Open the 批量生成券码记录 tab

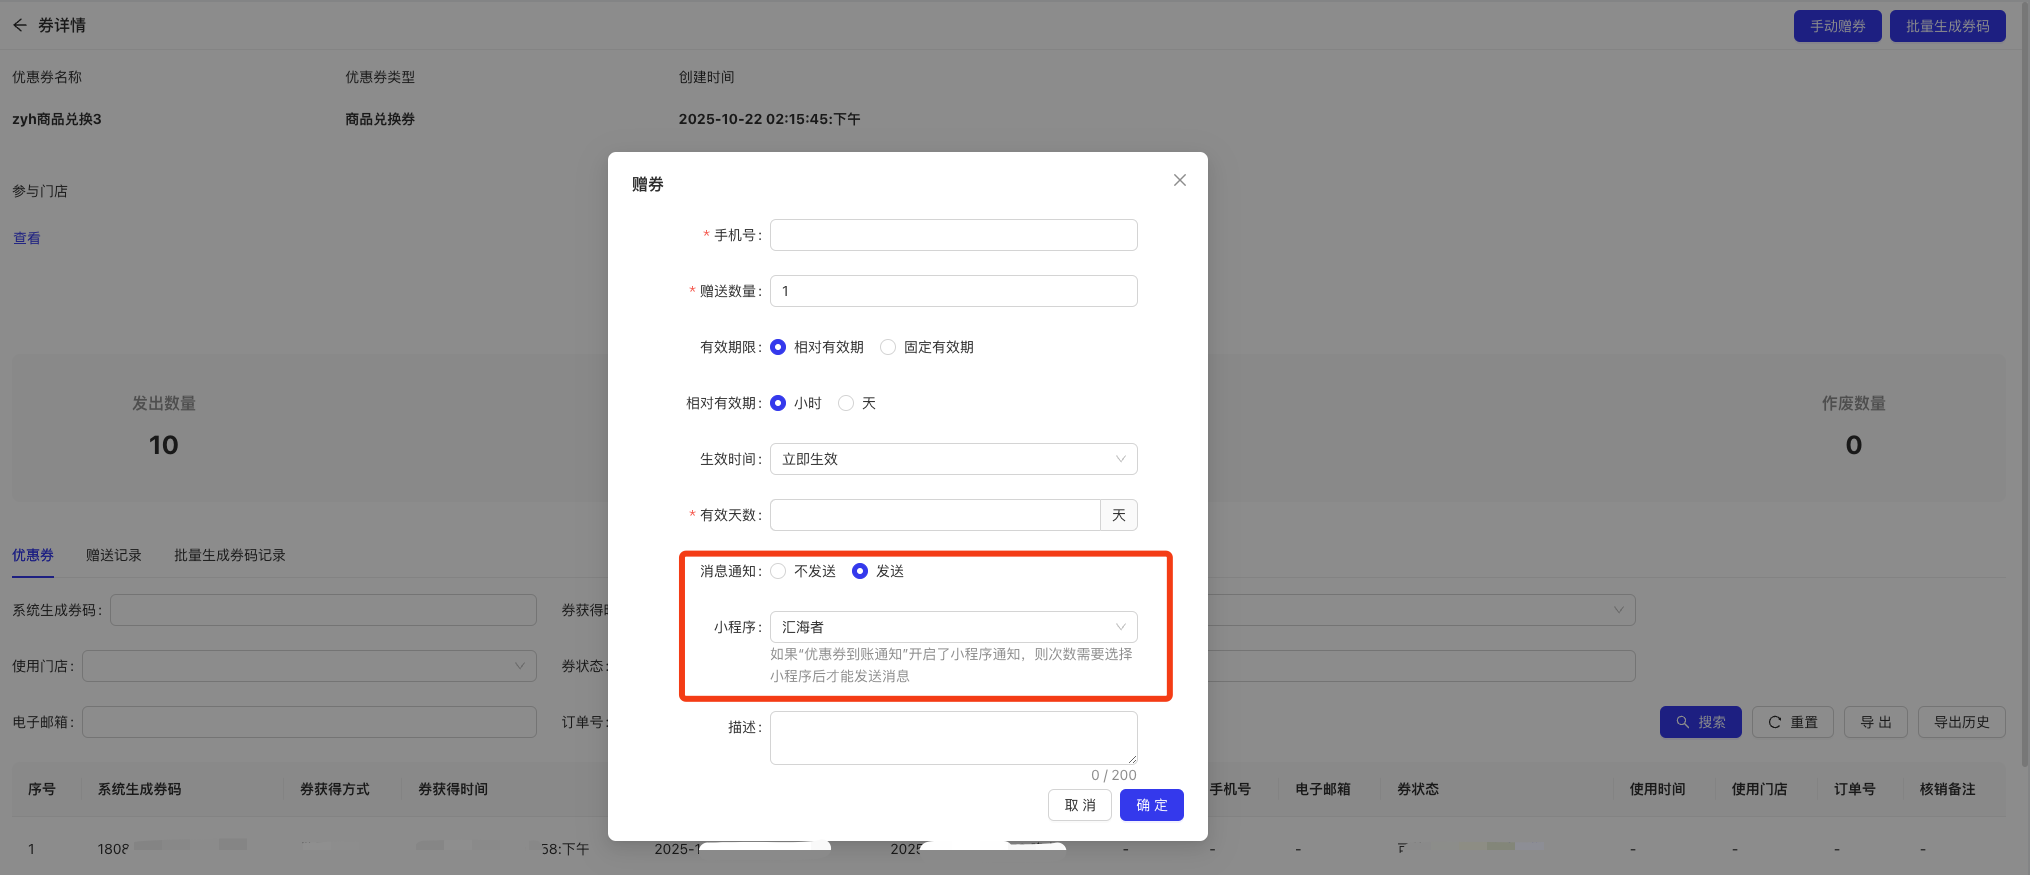coord(230,555)
